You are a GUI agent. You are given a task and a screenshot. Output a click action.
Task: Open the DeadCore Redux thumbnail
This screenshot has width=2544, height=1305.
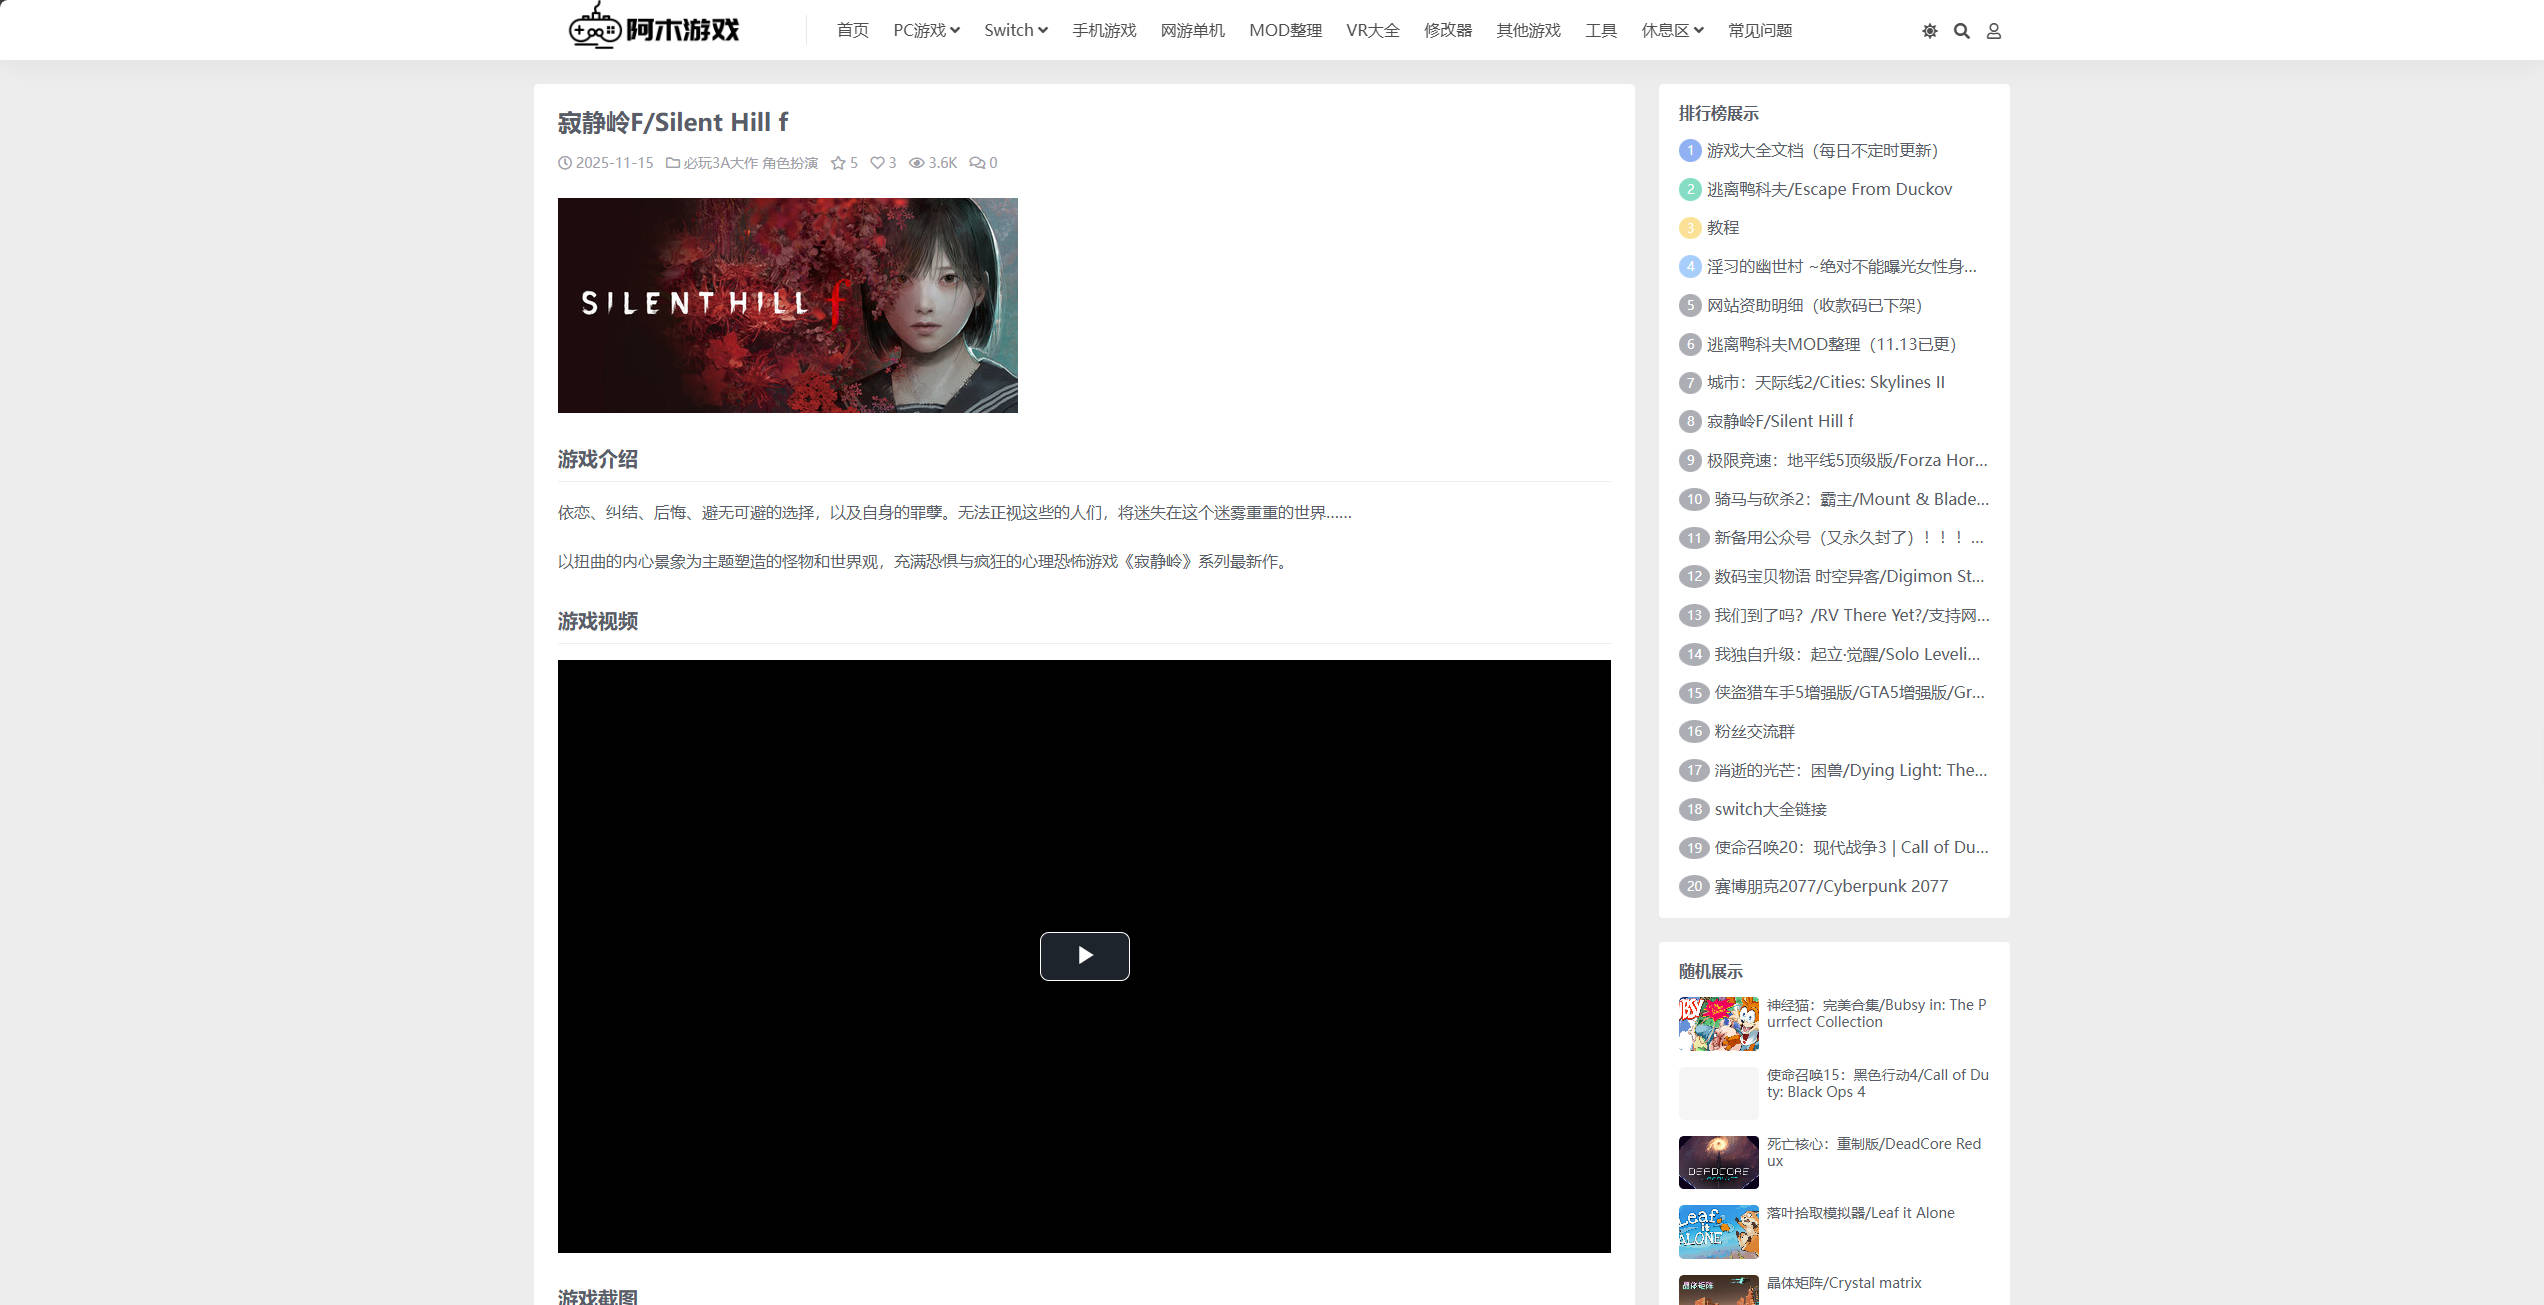[1718, 1162]
